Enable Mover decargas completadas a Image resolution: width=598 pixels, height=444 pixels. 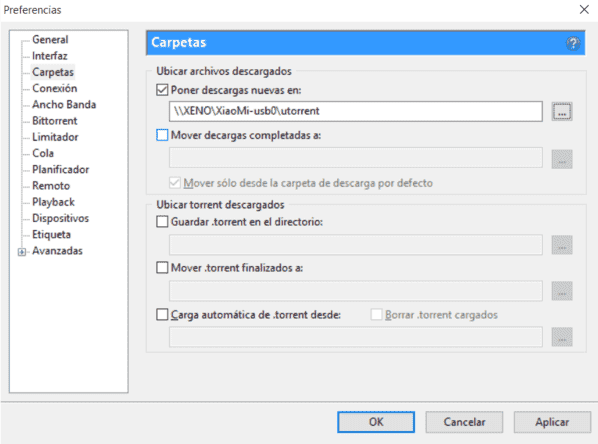coord(162,135)
